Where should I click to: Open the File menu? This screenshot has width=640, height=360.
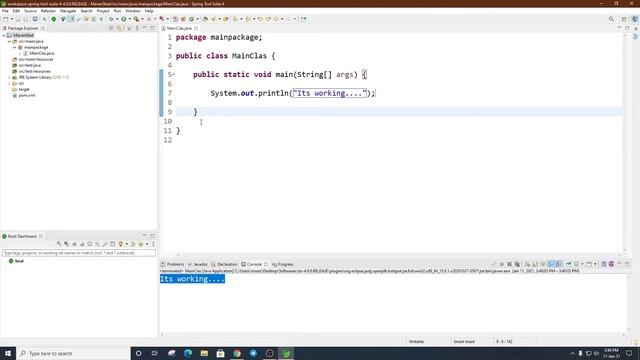[x=5, y=11]
